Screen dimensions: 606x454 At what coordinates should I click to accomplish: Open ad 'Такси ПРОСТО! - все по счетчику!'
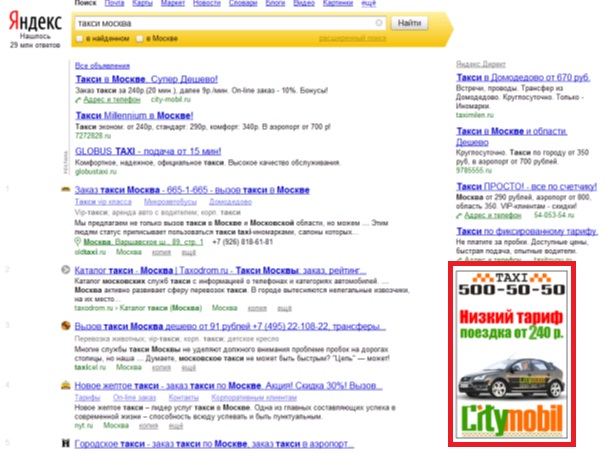point(527,187)
